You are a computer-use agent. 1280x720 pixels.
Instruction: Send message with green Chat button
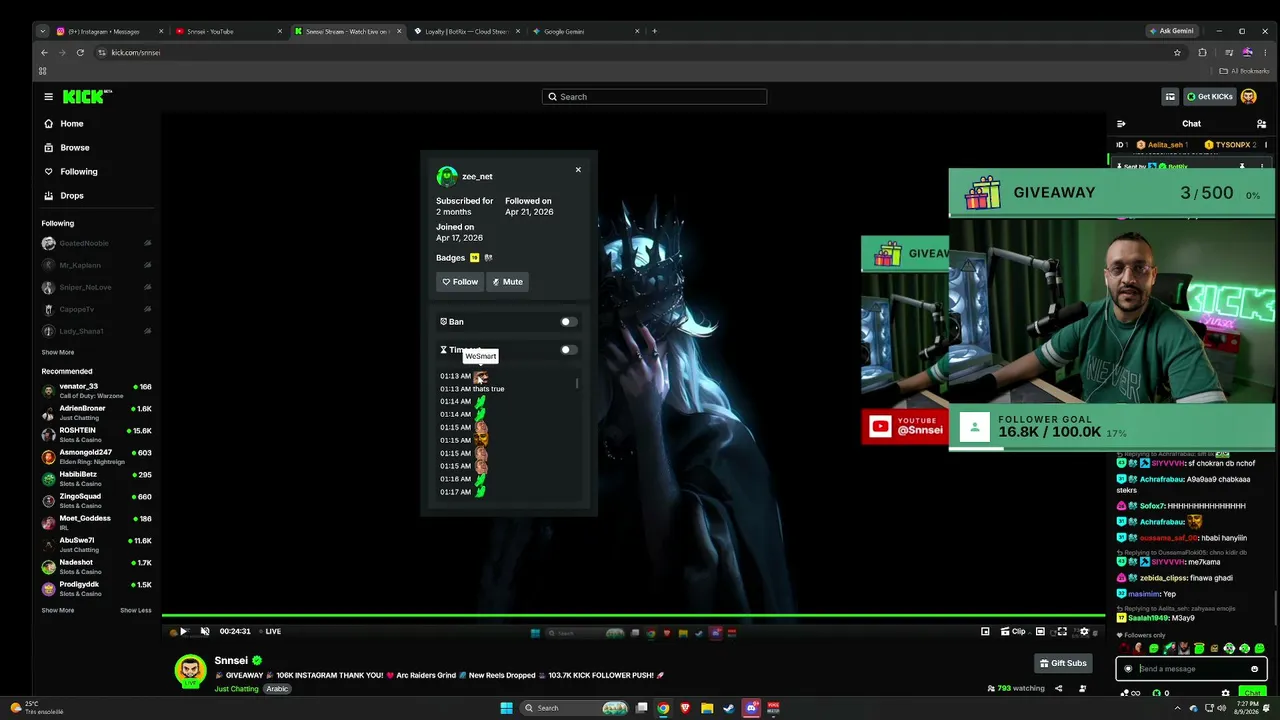pos(1252,693)
